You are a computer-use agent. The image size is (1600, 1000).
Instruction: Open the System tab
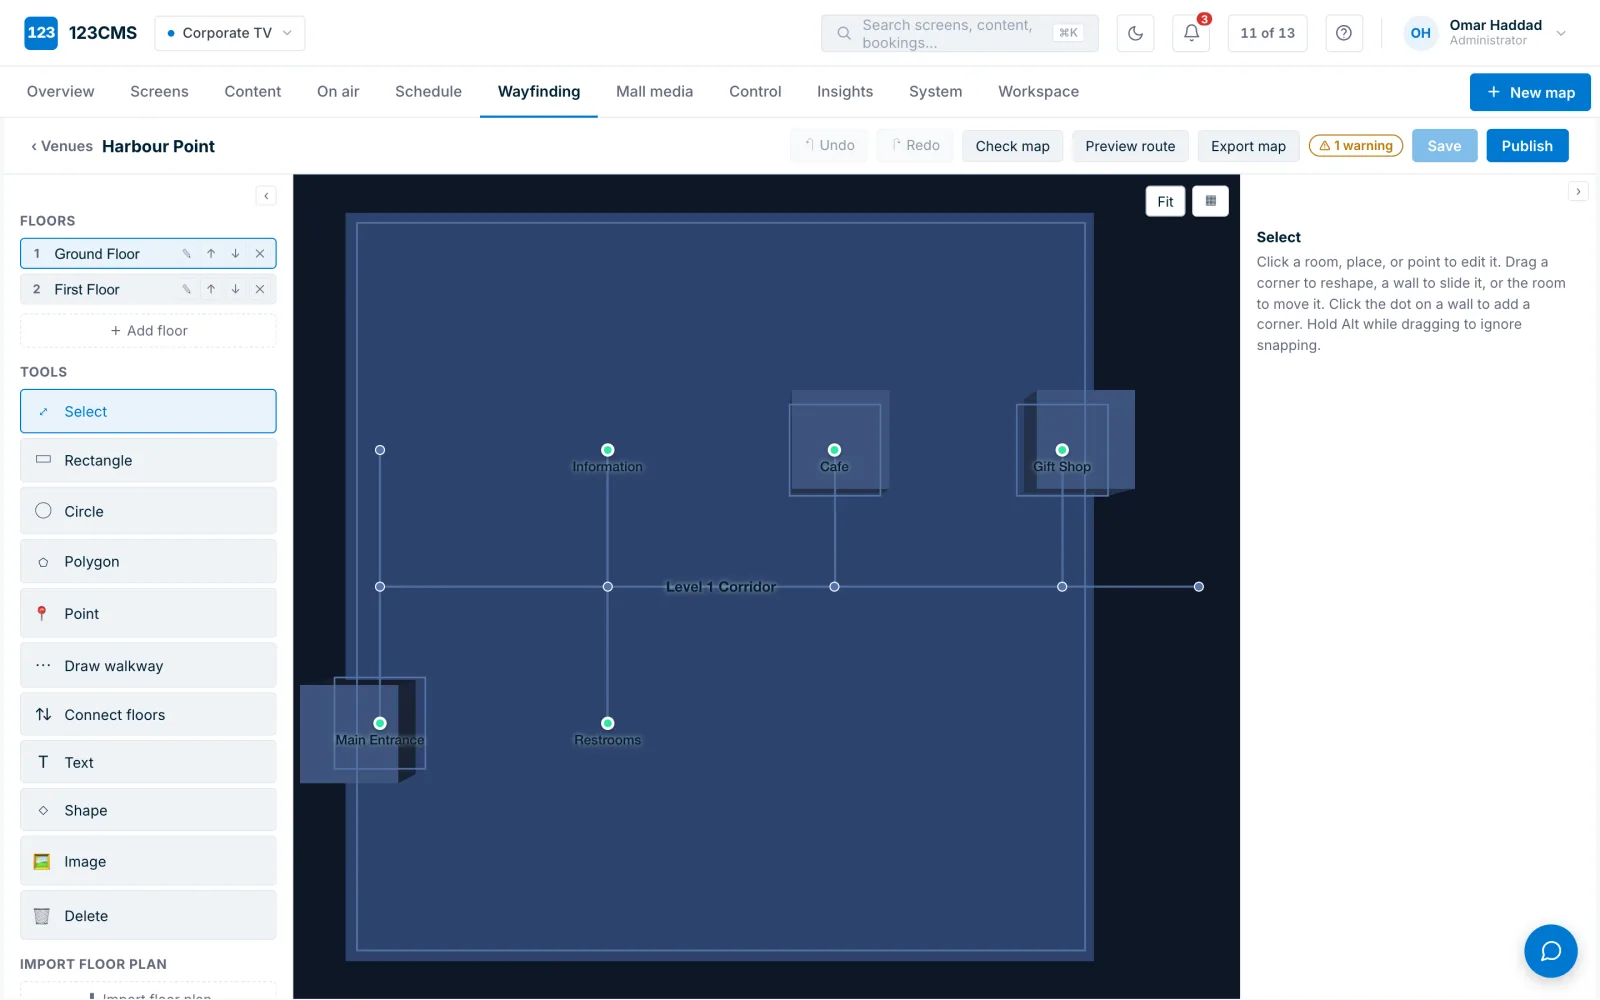[935, 91]
